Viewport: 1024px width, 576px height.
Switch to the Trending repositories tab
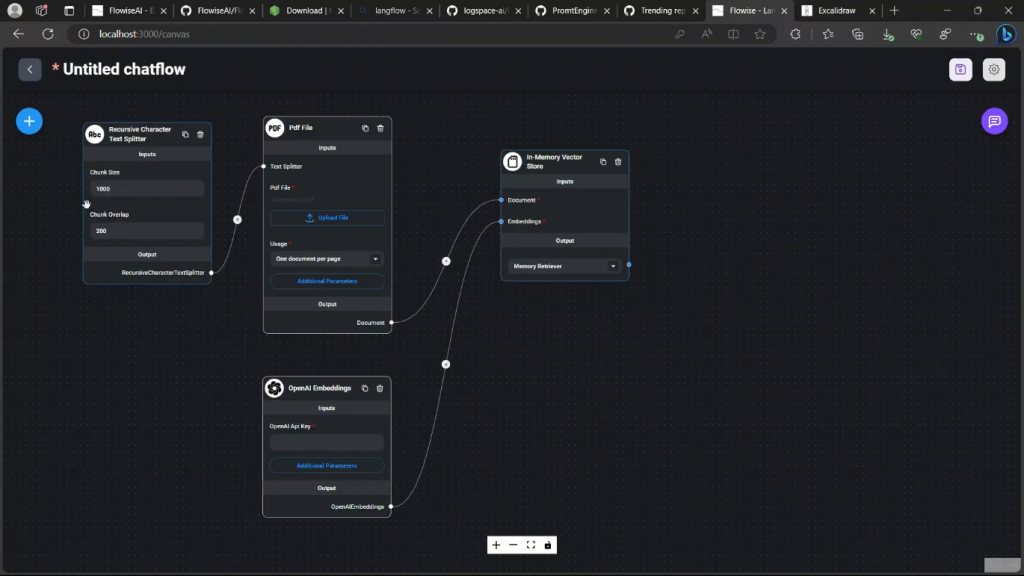661,10
